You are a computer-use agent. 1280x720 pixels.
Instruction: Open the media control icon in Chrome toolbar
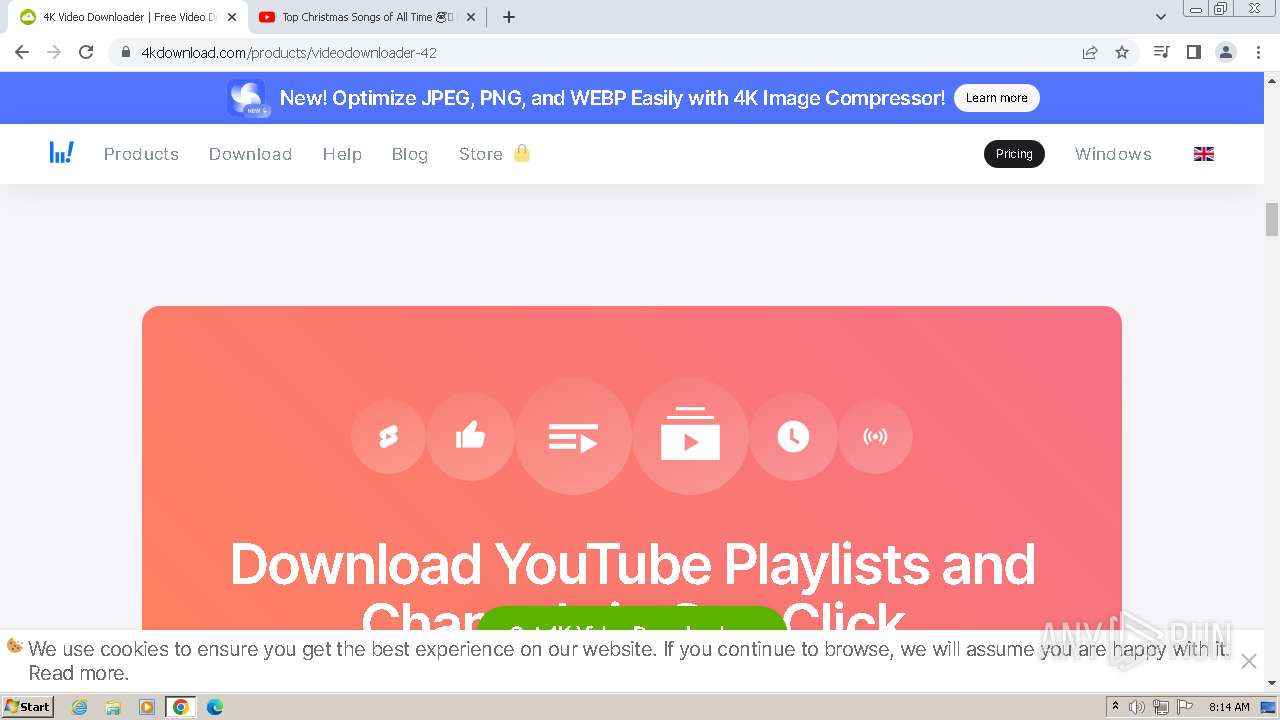coord(1161,52)
